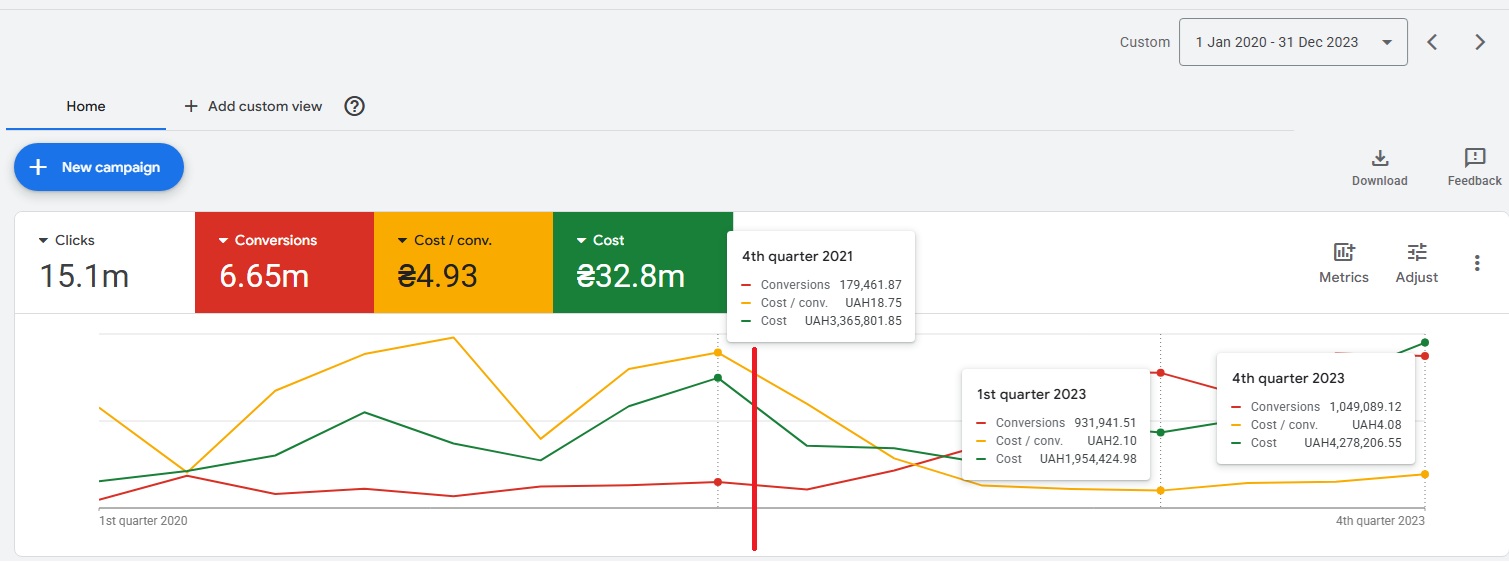Click the 4th quarter 2023 axis label
The image size is (1509, 562).
1380,521
